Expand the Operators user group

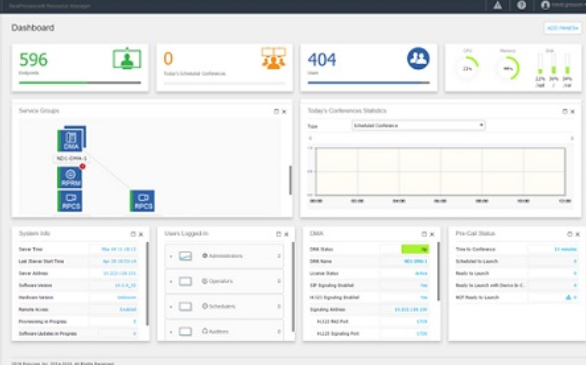pyautogui.click(x=171, y=281)
